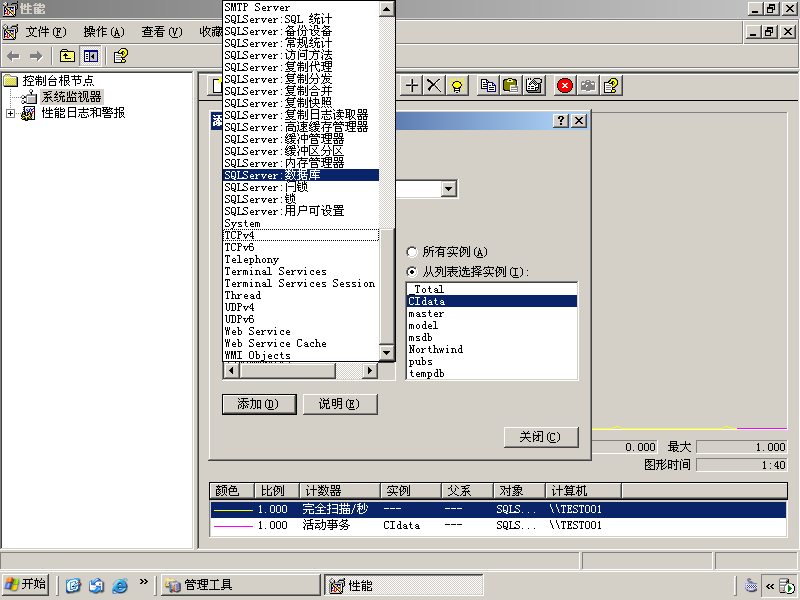The image size is (800, 600).
Task: Click the Internet Explorer quick launch icon
Action: coord(120,585)
